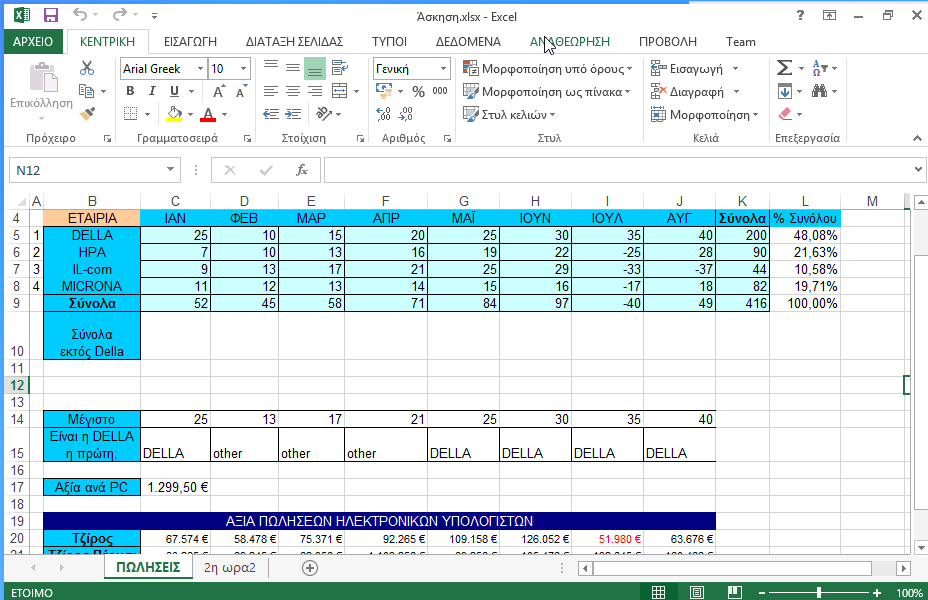
Task: Merge and center the selected cells
Action: [x=340, y=91]
